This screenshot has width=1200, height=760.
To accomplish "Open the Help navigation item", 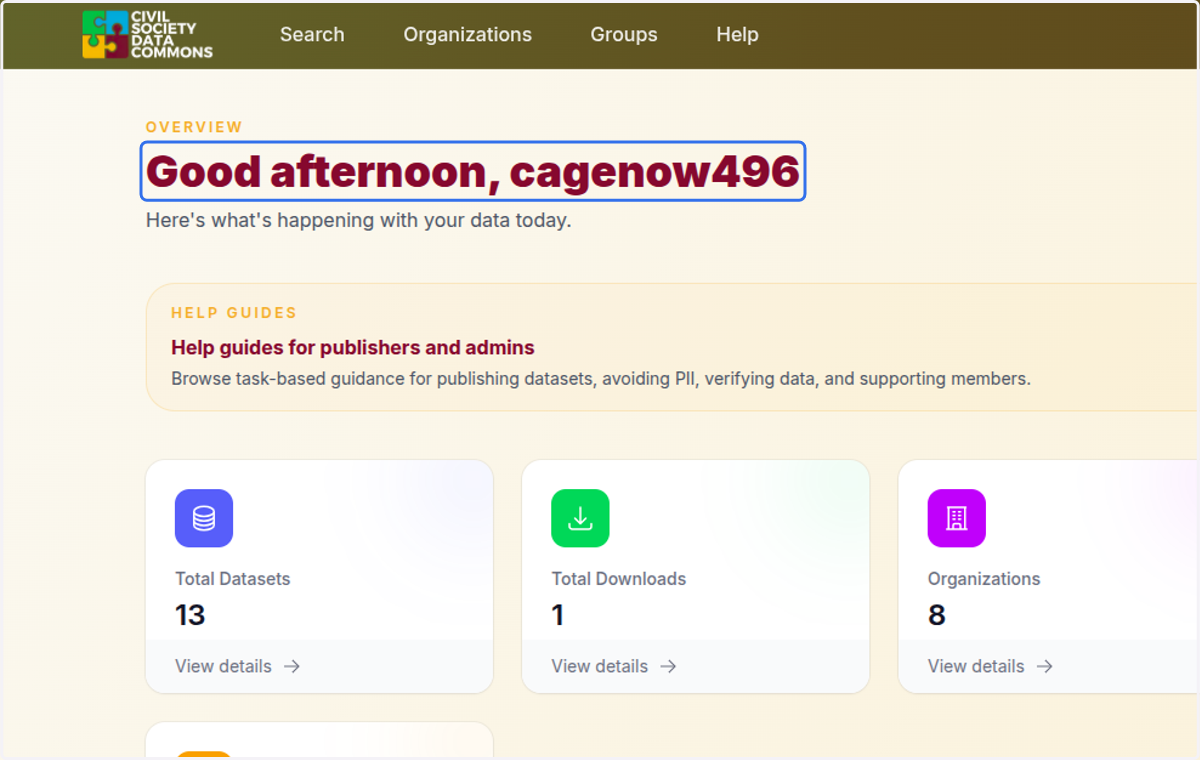I will (737, 34).
